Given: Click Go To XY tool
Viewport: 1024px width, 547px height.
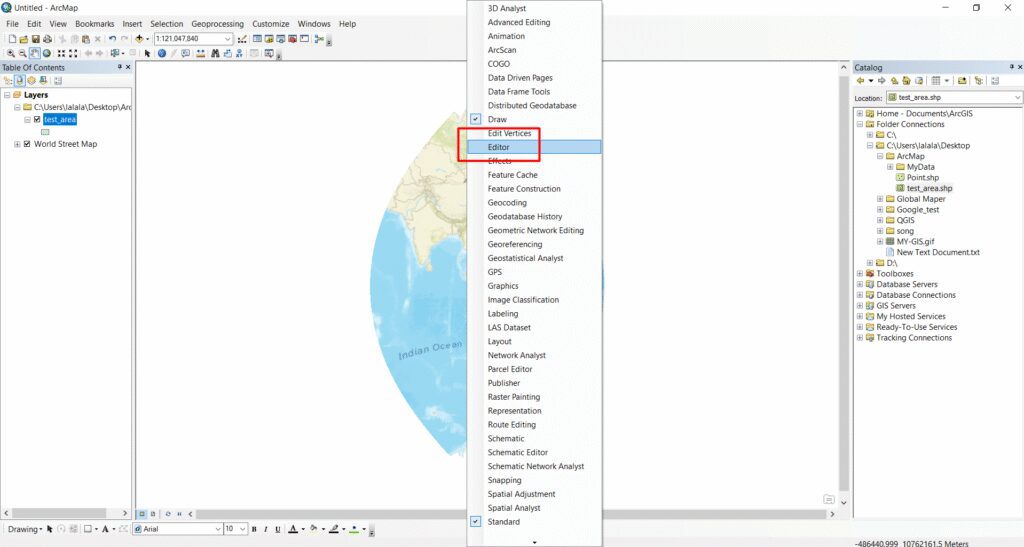Looking at the screenshot, I should click(240, 54).
